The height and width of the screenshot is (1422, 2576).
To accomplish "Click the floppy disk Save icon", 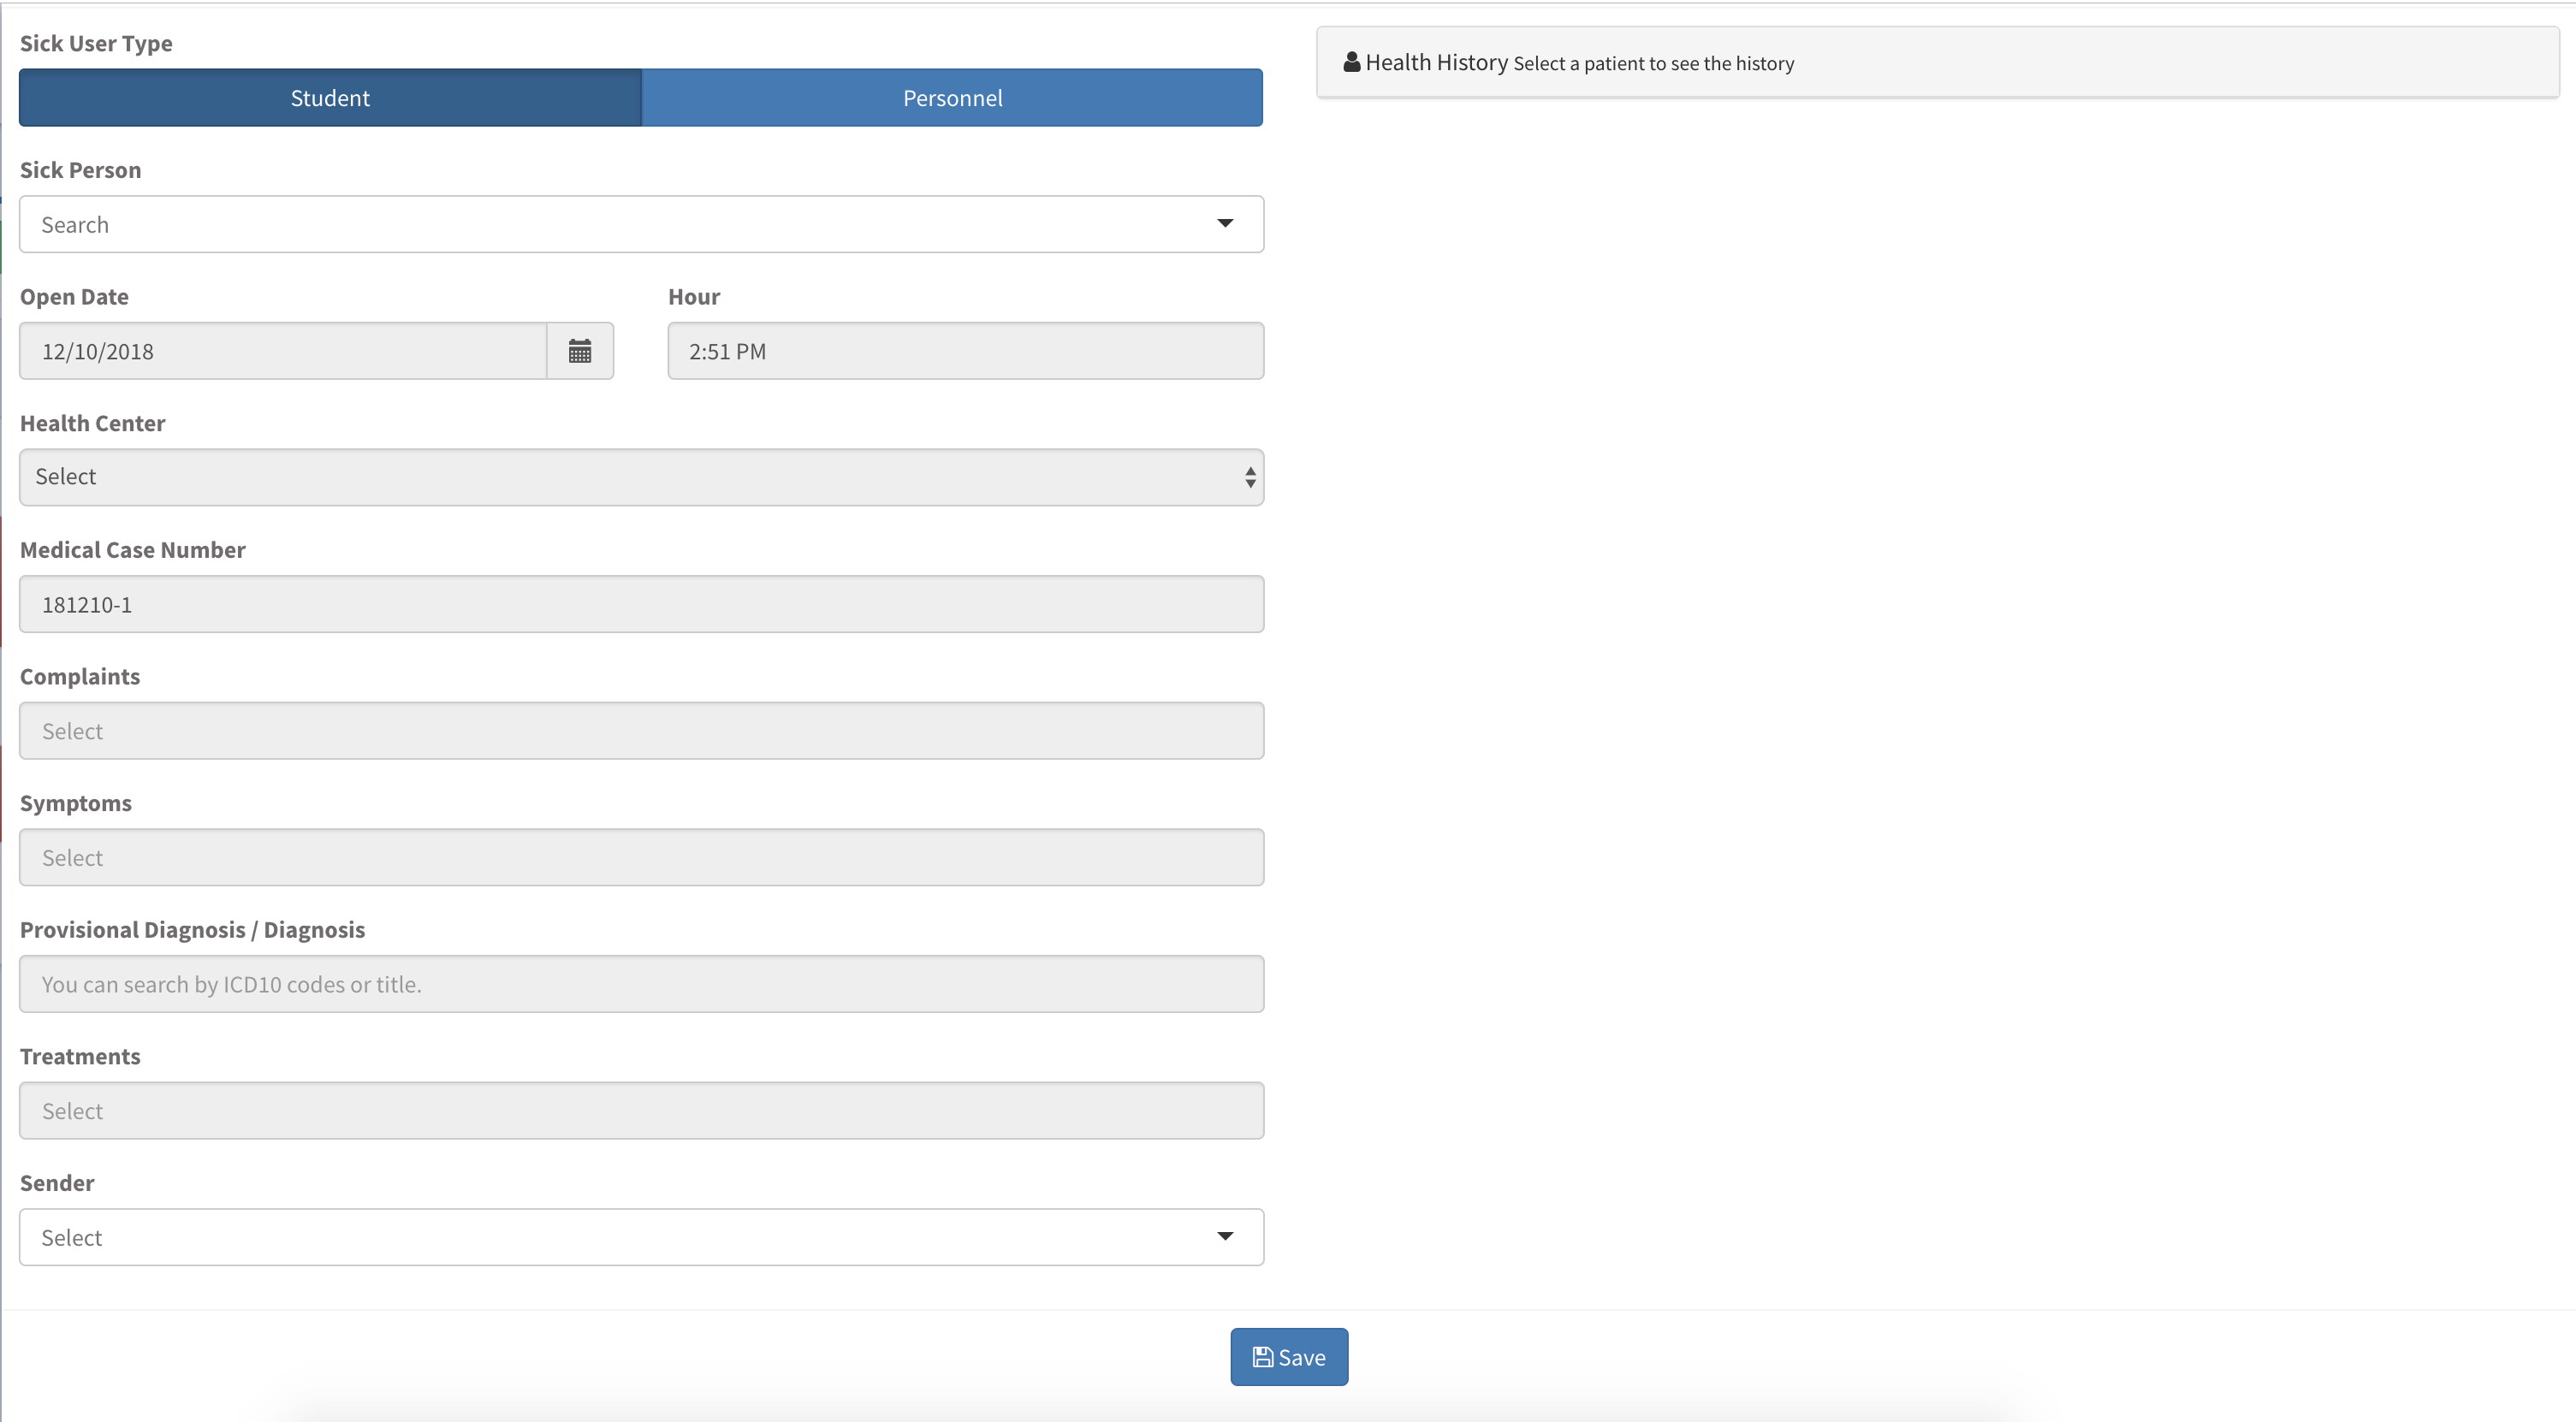I will (1263, 1357).
